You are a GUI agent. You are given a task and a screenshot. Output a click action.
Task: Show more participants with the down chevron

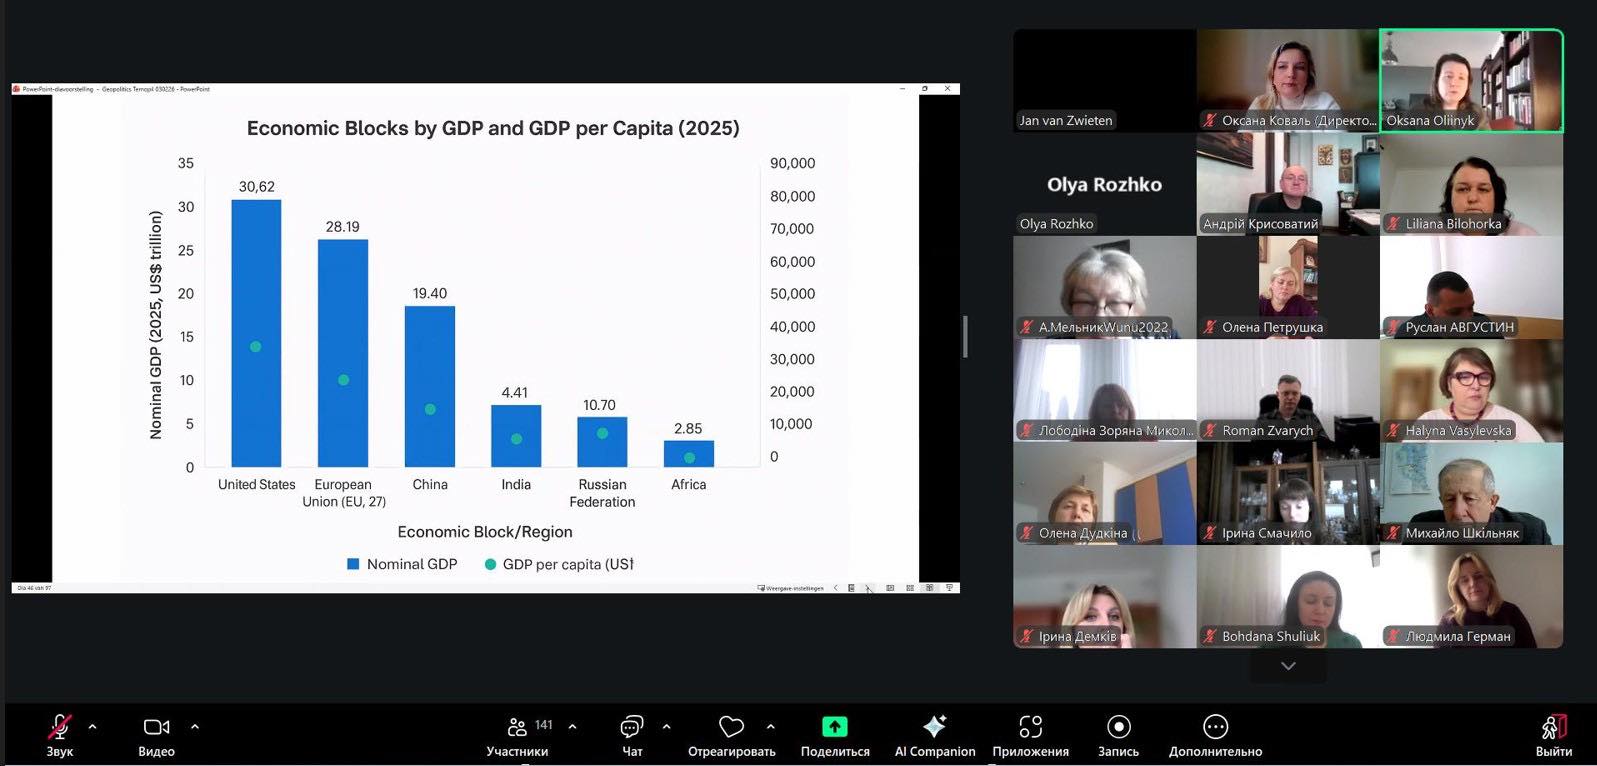click(x=1288, y=666)
